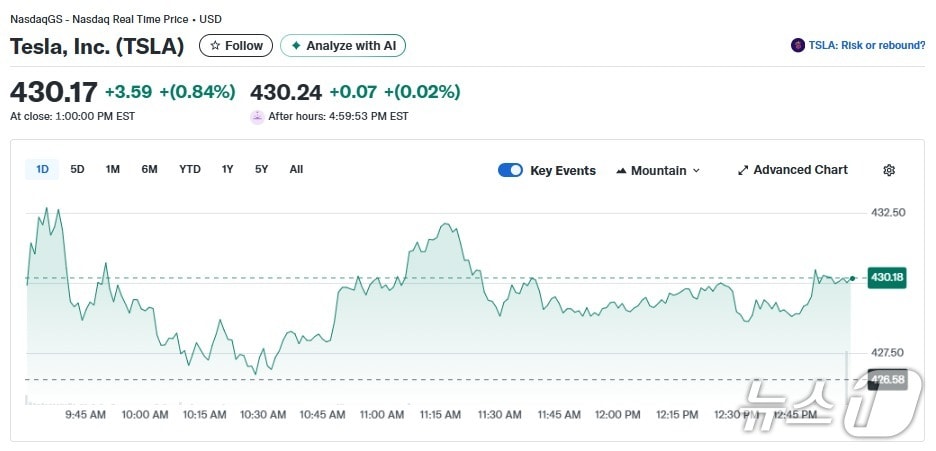936x451 pixels.
Task: Toggle the Key Events switch
Action: coord(510,170)
